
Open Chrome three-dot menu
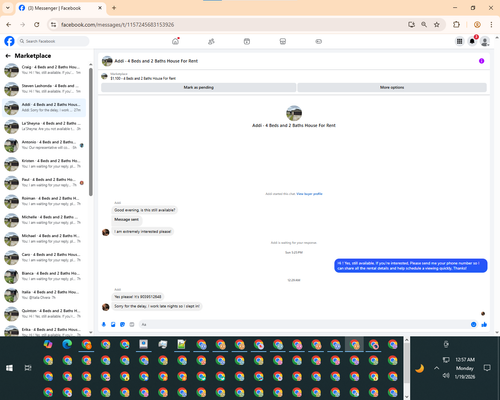pos(491,25)
